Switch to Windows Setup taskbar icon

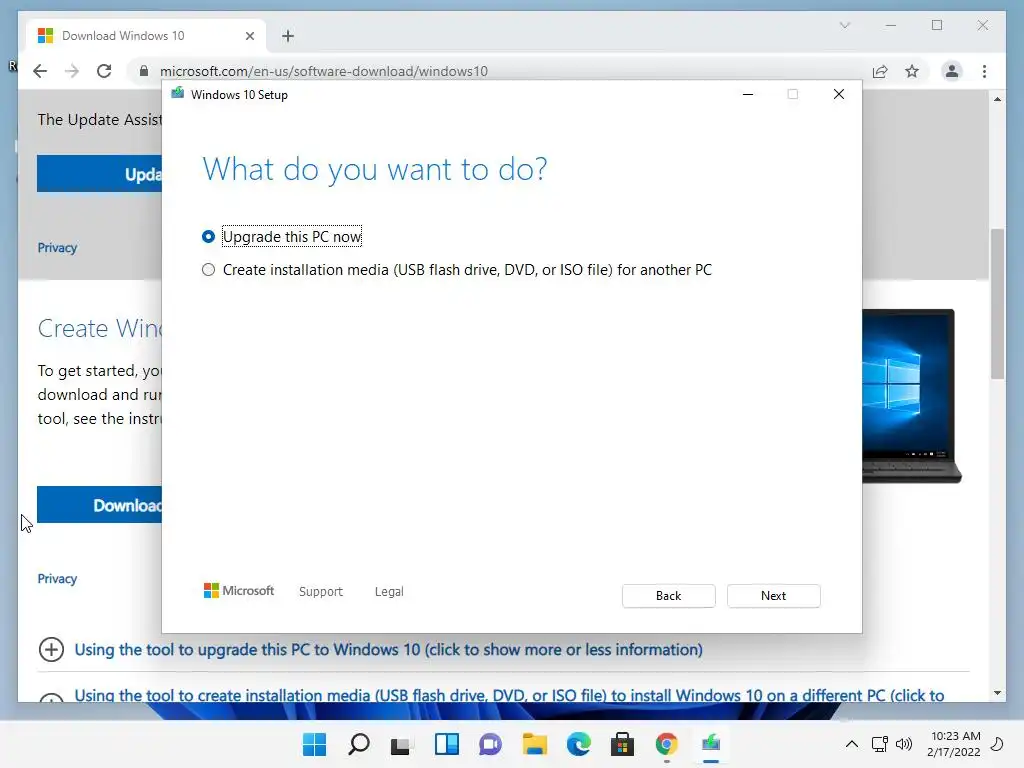(x=711, y=744)
